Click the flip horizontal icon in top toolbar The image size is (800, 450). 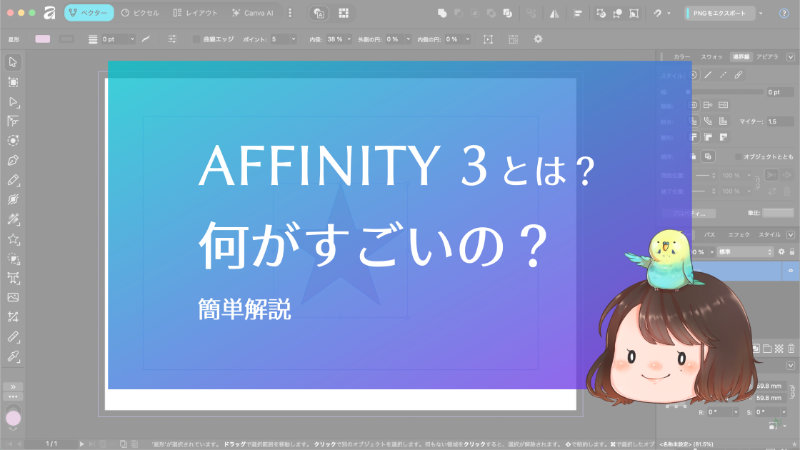coord(554,14)
